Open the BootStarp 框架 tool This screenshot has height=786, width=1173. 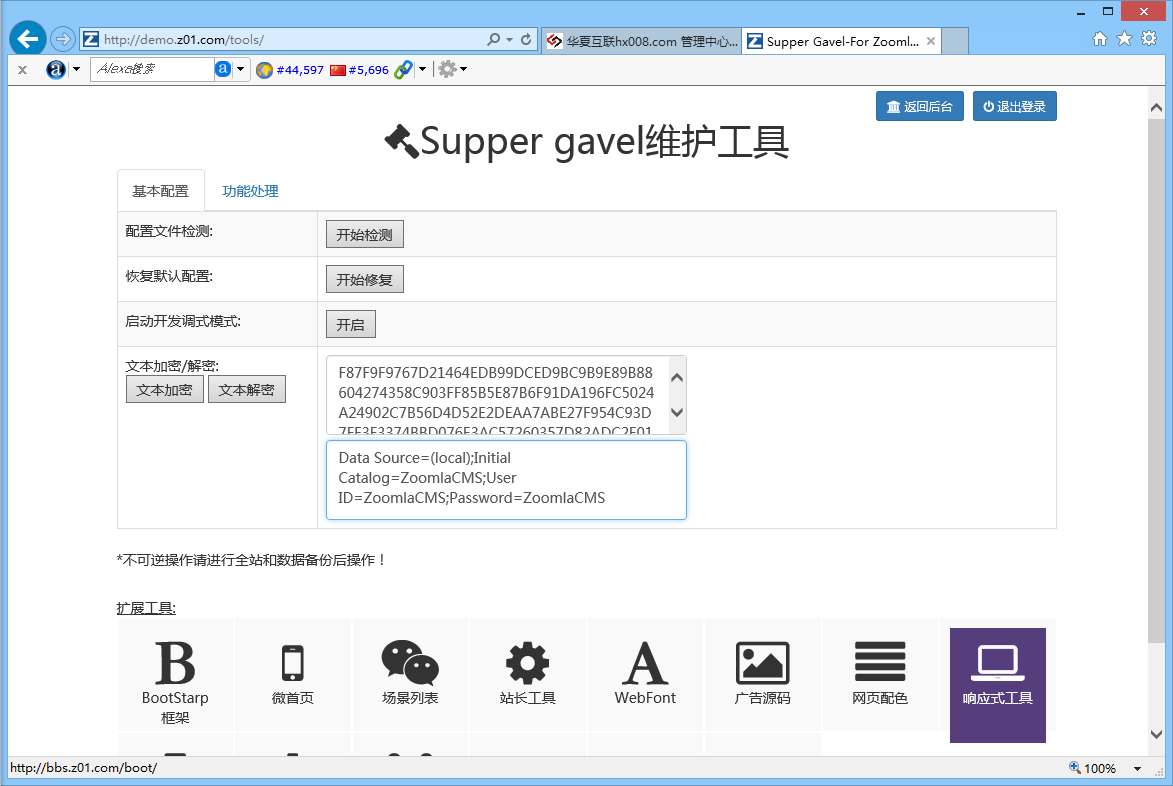point(175,675)
